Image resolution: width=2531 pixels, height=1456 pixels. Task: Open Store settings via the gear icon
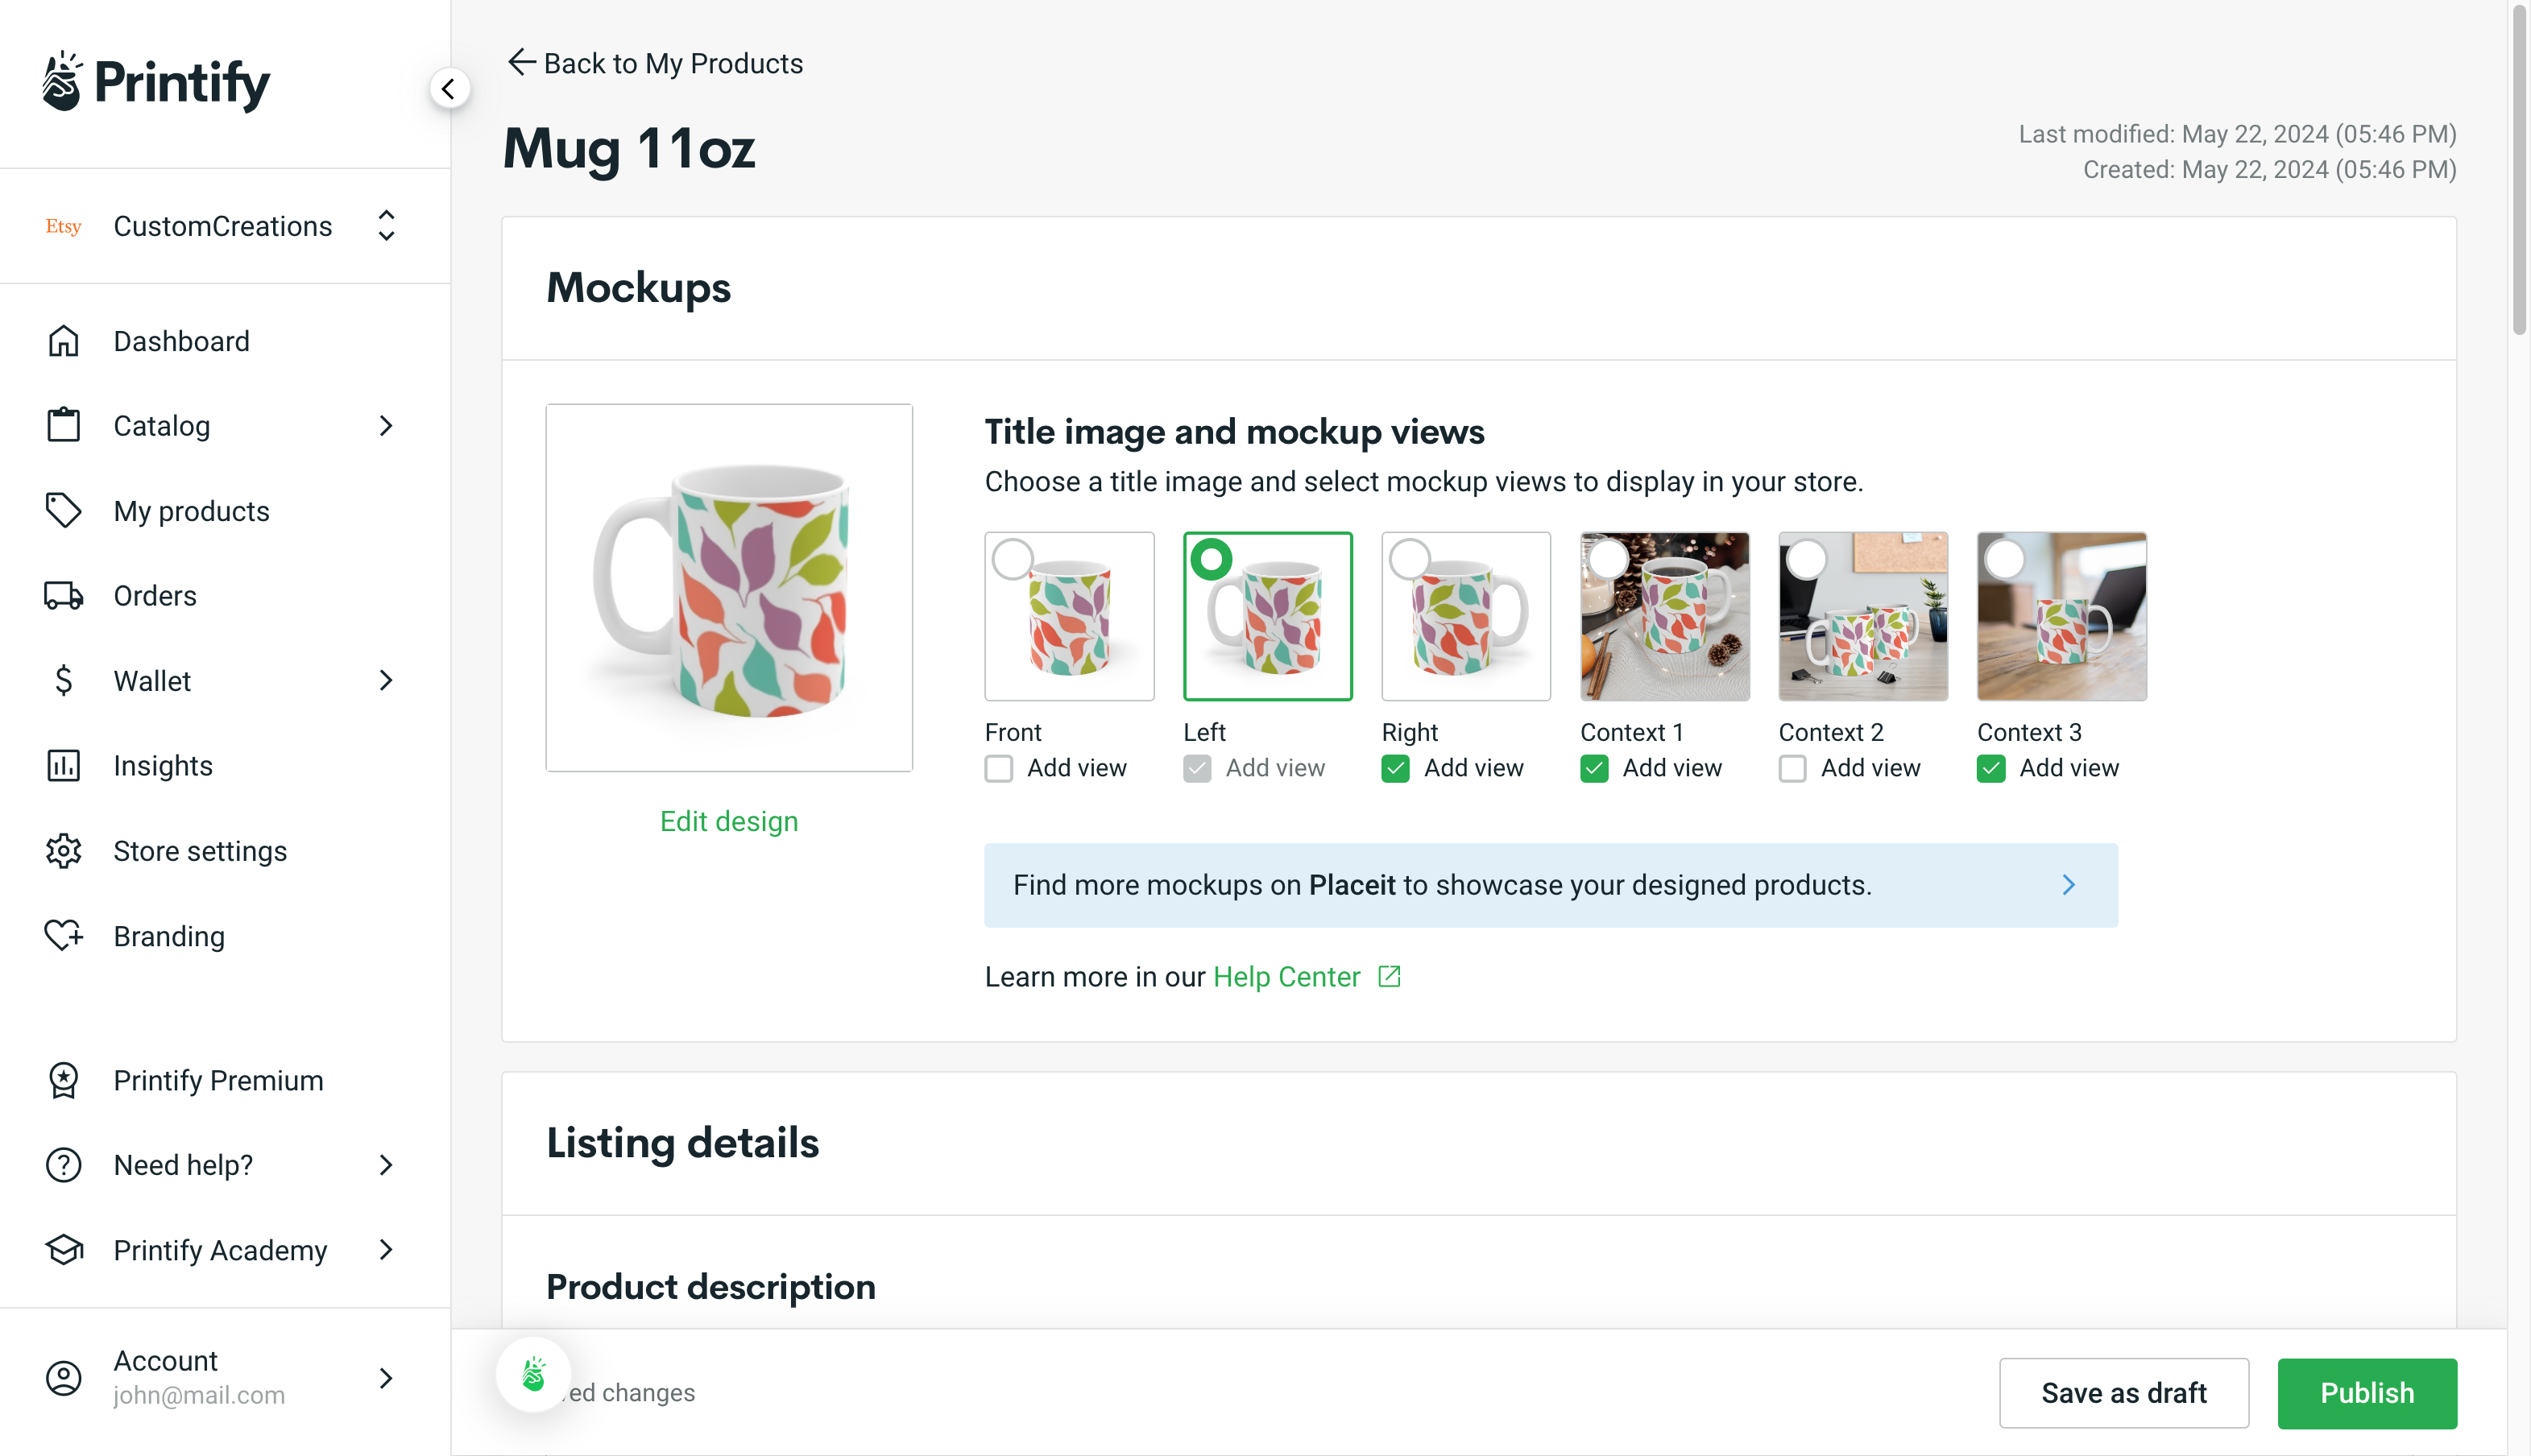(x=63, y=851)
